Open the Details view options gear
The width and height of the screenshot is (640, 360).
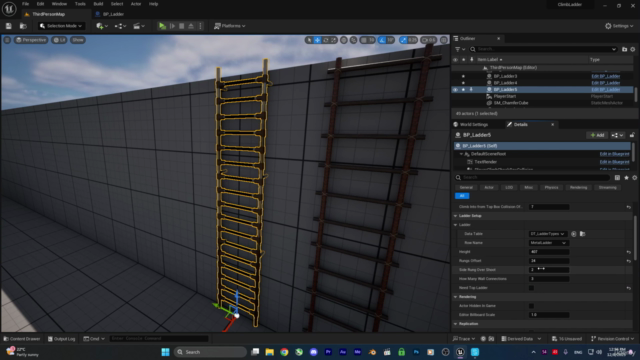pyautogui.click(x=635, y=178)
